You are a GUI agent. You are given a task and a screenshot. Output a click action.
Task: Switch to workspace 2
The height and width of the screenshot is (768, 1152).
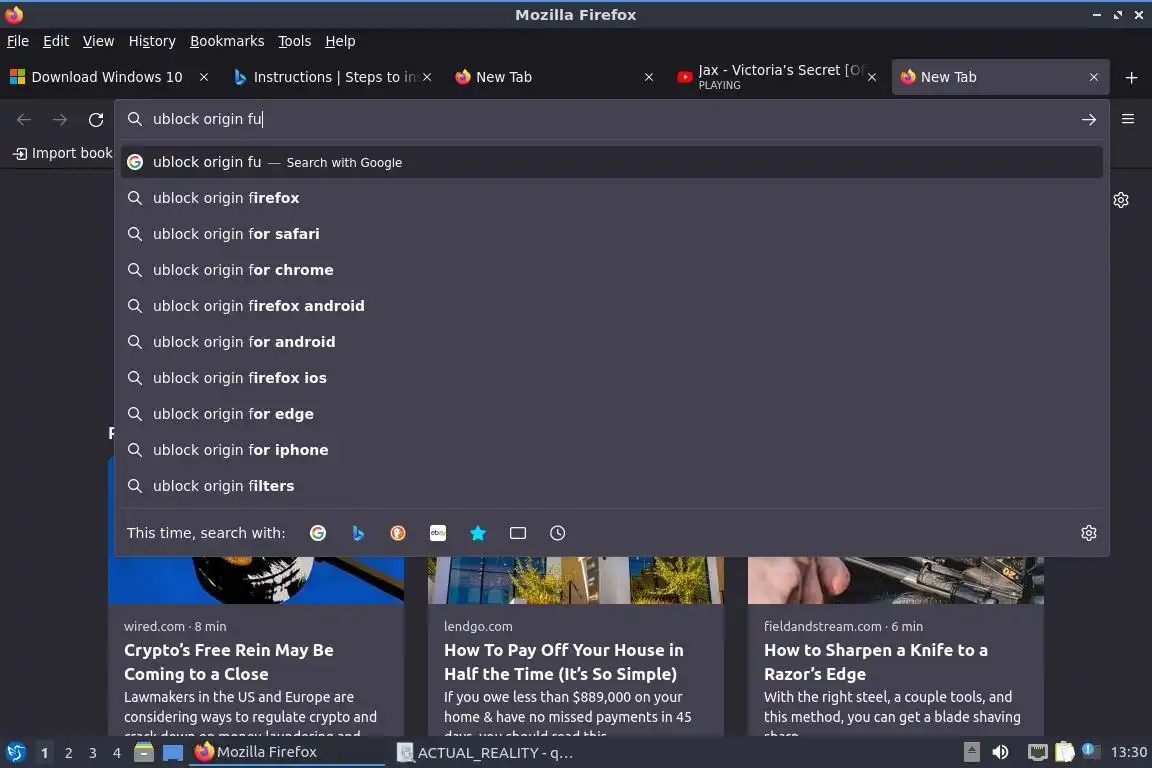click(x=68, y=753)
